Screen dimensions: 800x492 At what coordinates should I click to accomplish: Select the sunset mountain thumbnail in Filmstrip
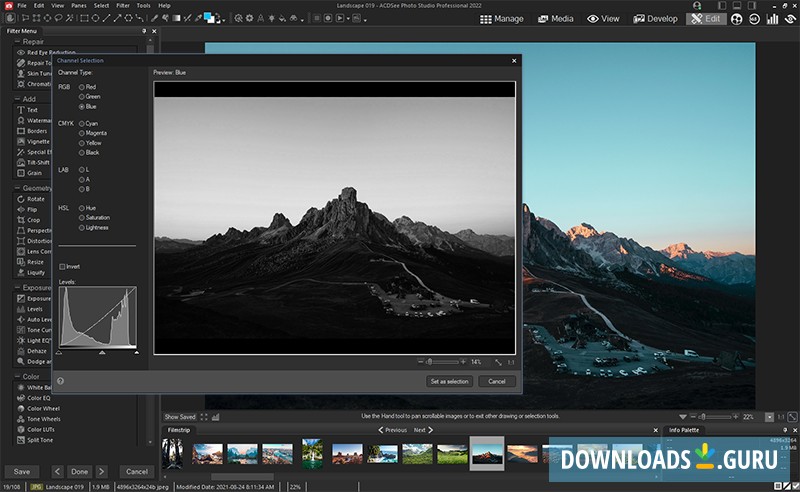coord(523,453)
